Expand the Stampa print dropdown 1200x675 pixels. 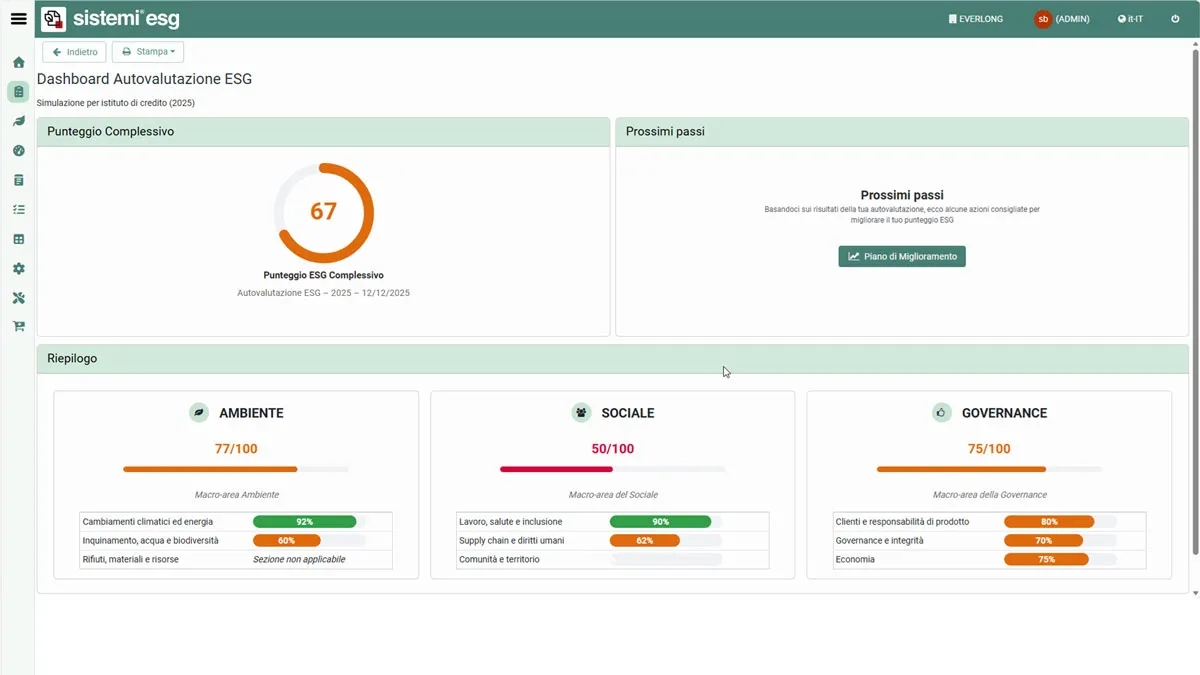(148, 52)
